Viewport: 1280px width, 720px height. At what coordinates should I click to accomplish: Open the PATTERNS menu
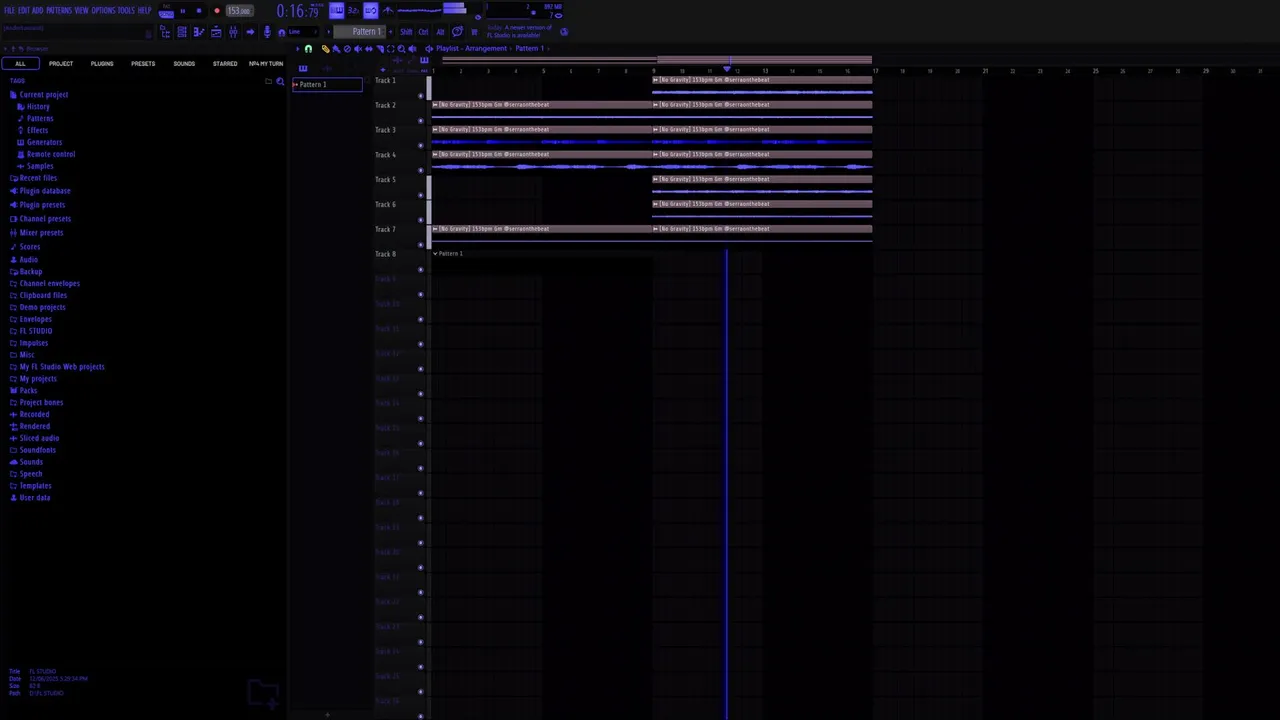[x=59, y=10]
